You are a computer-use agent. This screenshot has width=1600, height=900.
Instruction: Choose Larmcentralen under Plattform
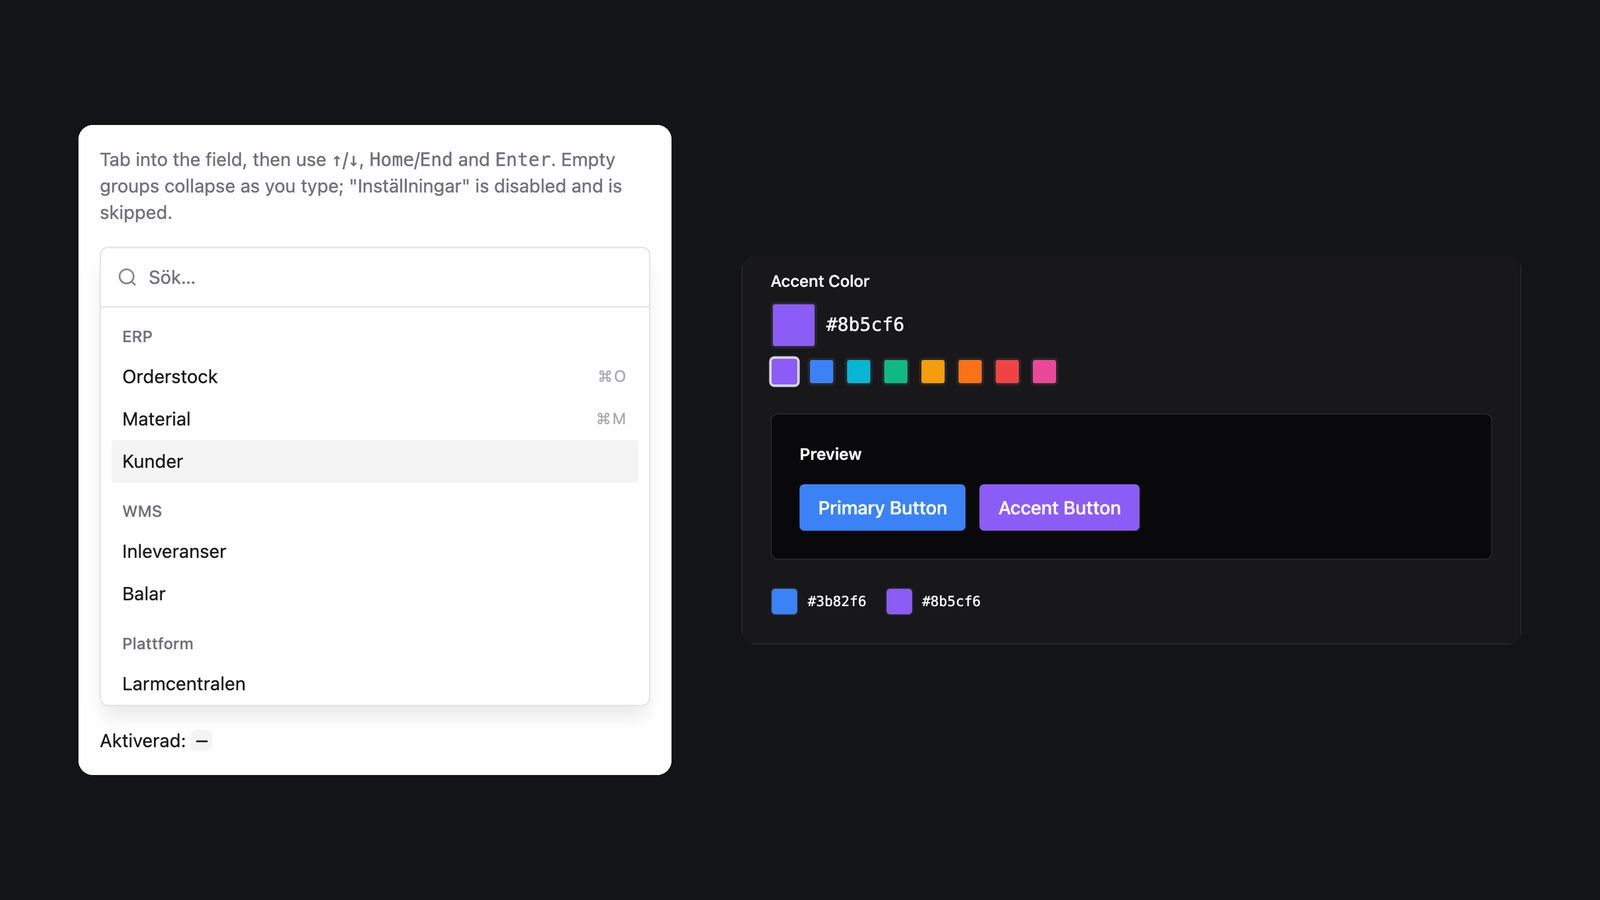pos(375,684)
